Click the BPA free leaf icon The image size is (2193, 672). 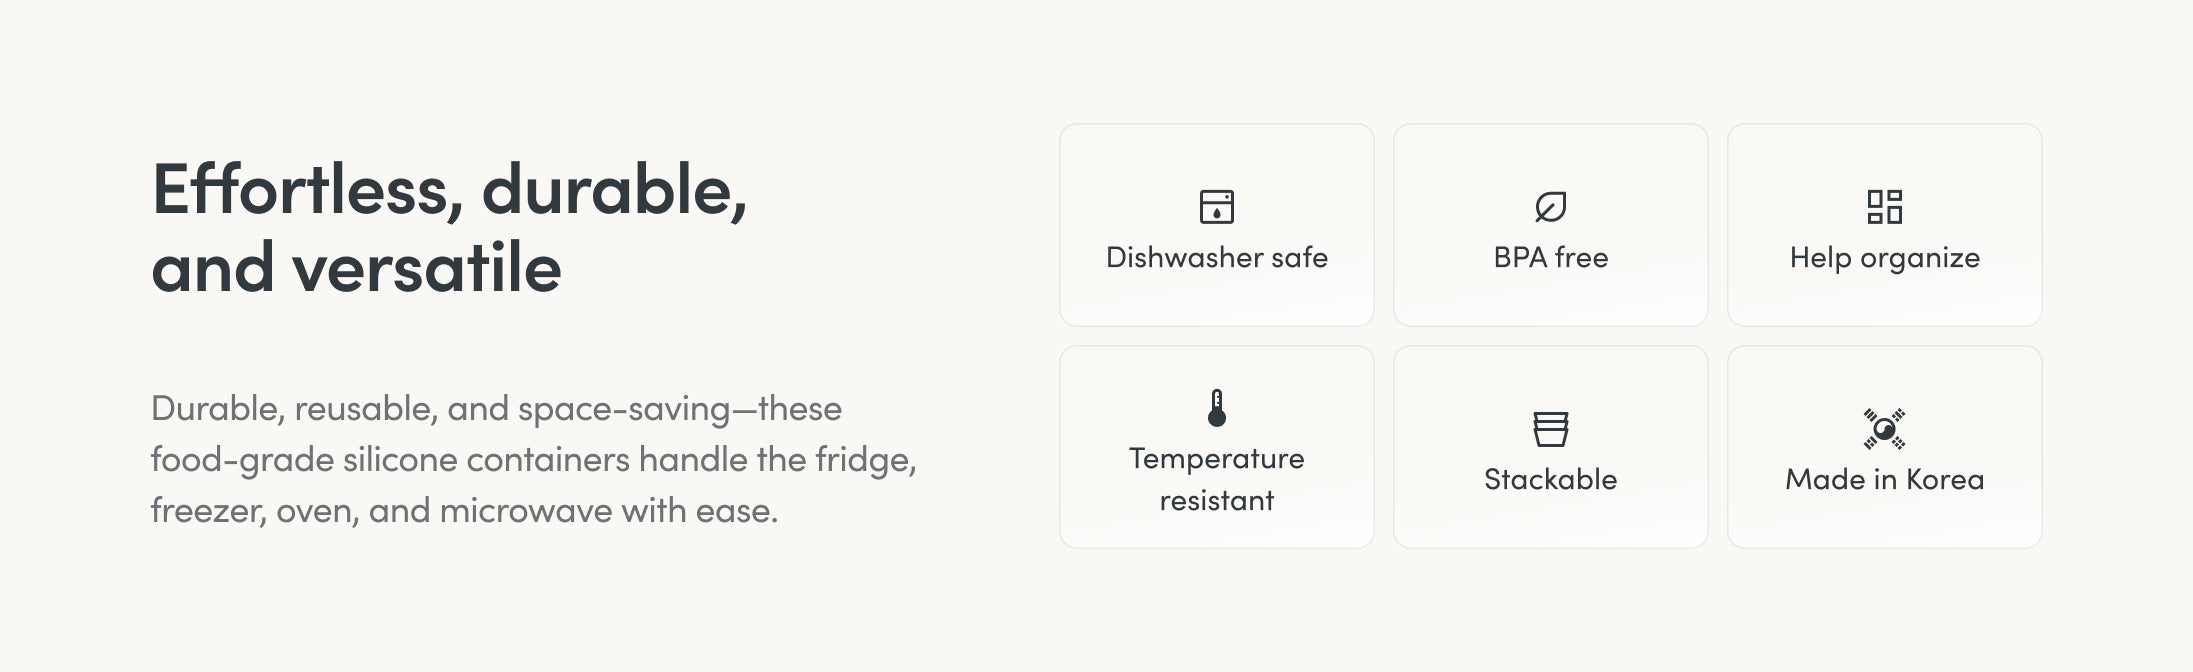(x=1550, y=207)
